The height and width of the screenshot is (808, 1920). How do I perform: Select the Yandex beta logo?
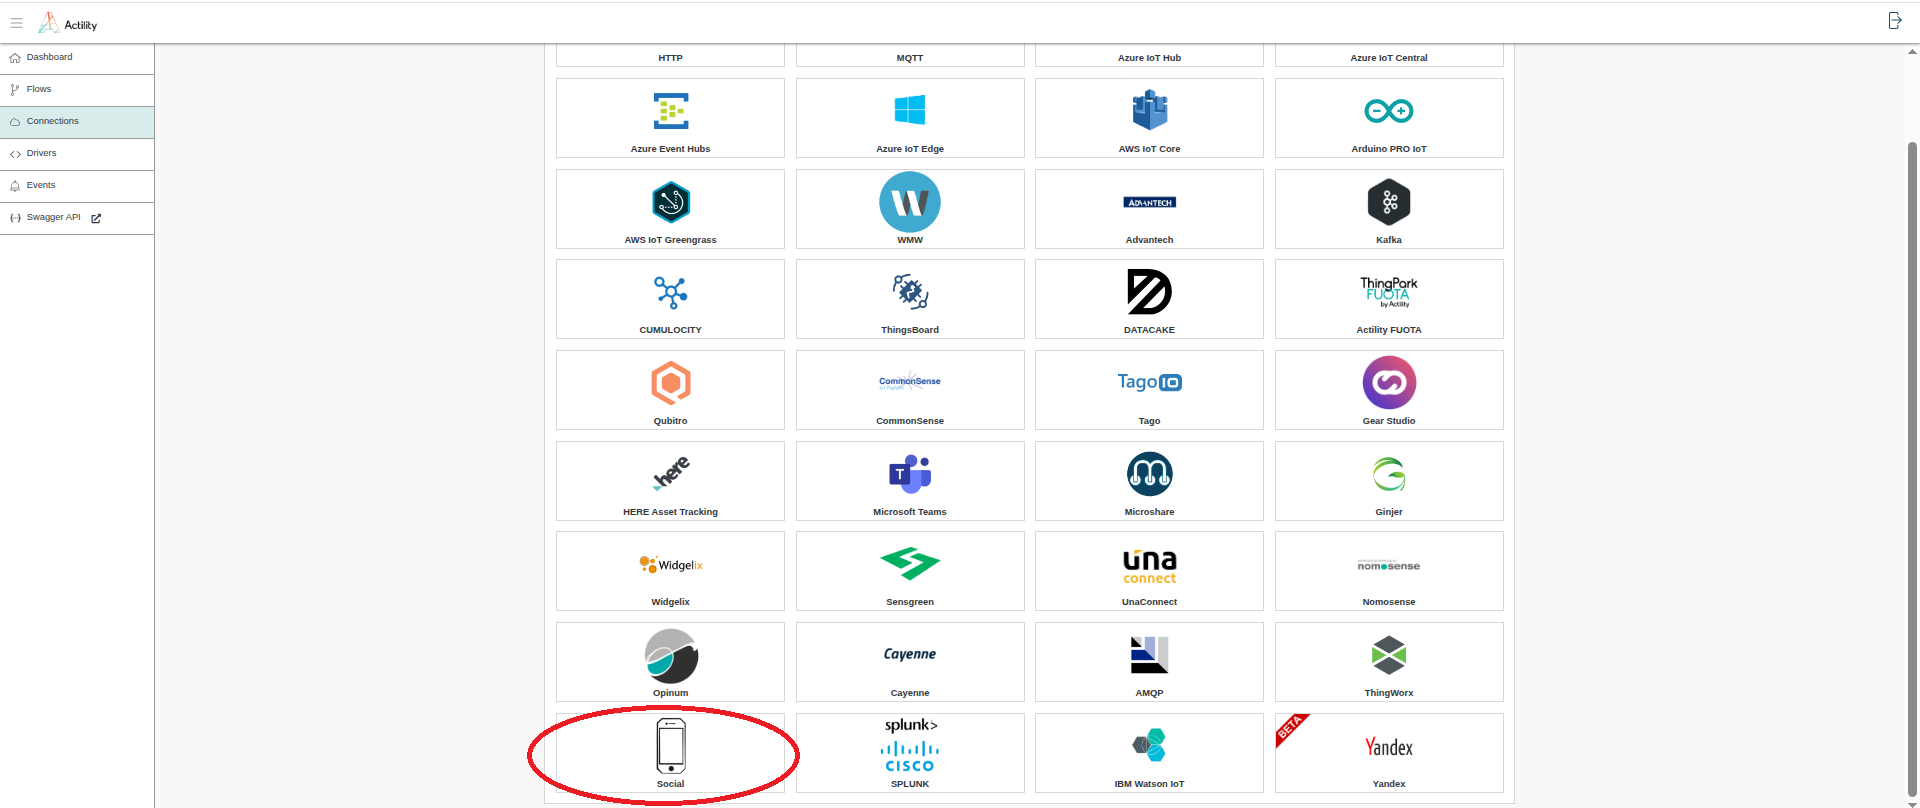coord(1389,747)
